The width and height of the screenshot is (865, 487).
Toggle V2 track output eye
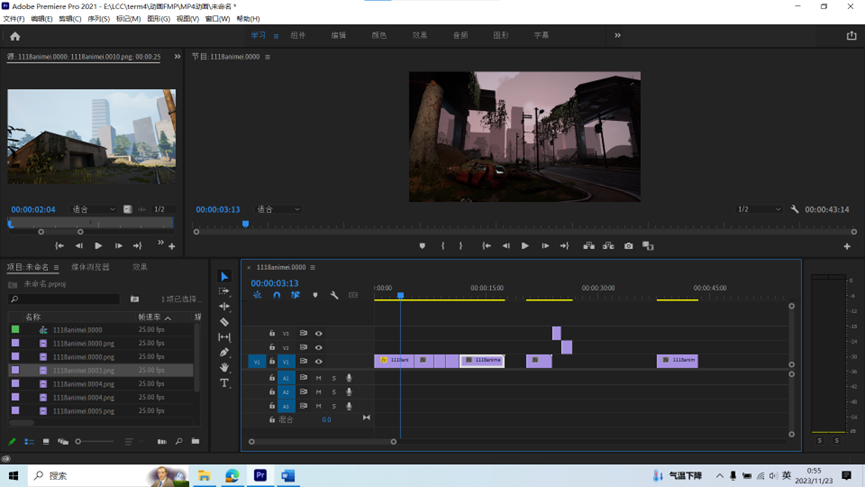(x=318, y=347)
